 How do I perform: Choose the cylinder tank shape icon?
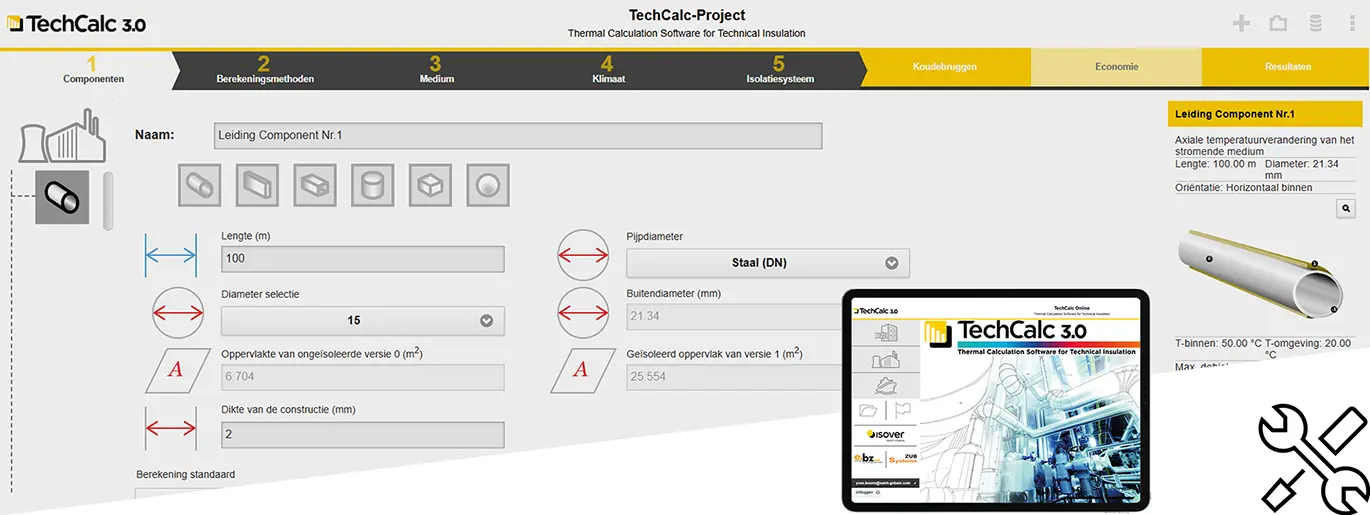(372, 185)
